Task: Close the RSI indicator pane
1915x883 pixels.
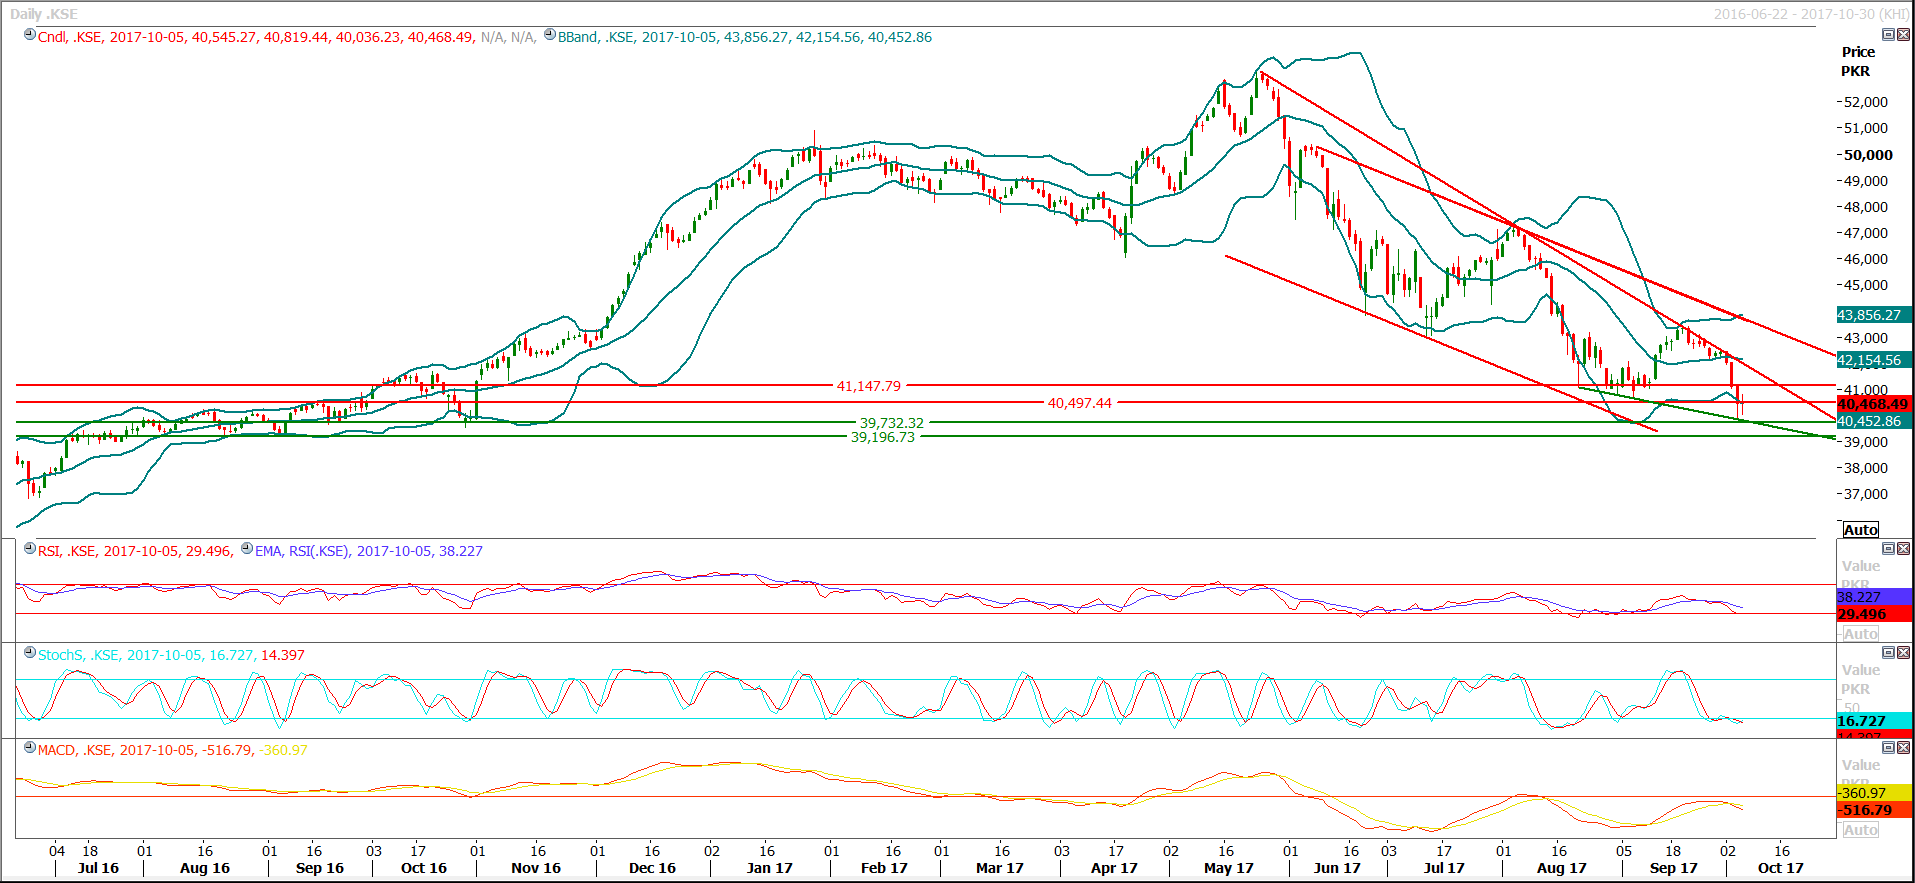Action: [x=1903, y=549]
